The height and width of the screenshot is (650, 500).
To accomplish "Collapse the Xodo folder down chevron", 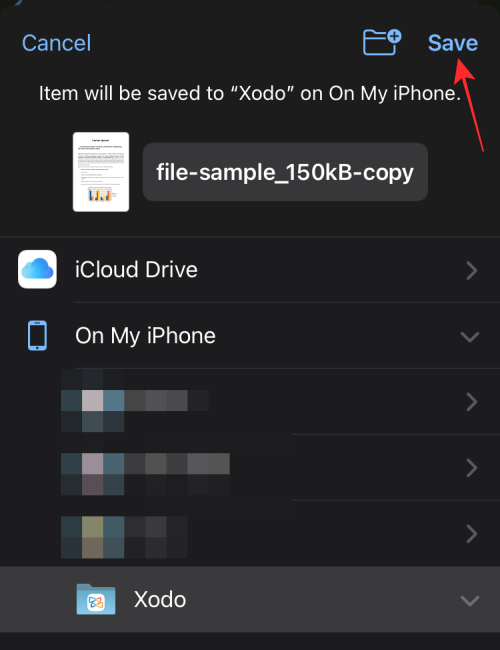I will [x=470, y=601].
